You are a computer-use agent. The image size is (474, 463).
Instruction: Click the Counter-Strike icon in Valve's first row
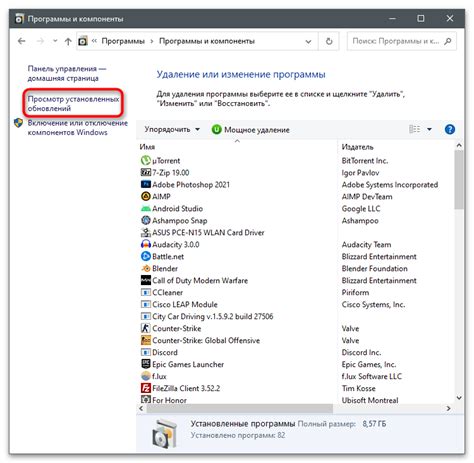click(146, 329)
